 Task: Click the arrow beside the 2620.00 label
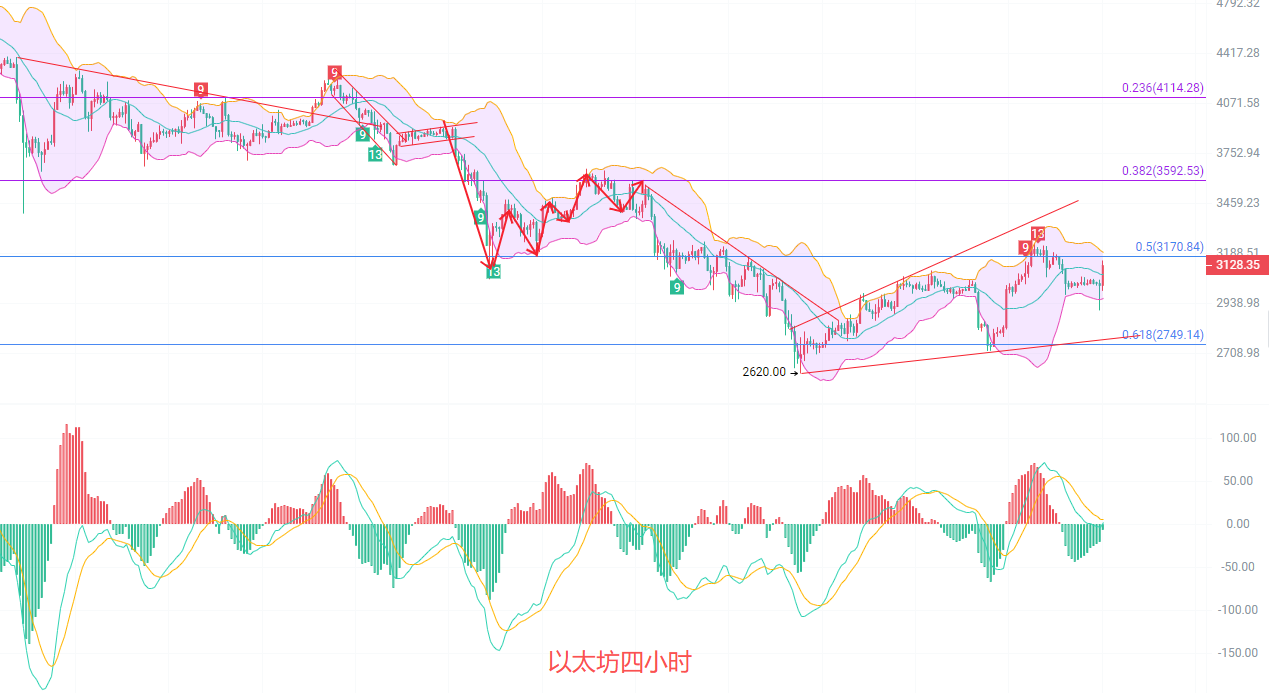point(795,372)
